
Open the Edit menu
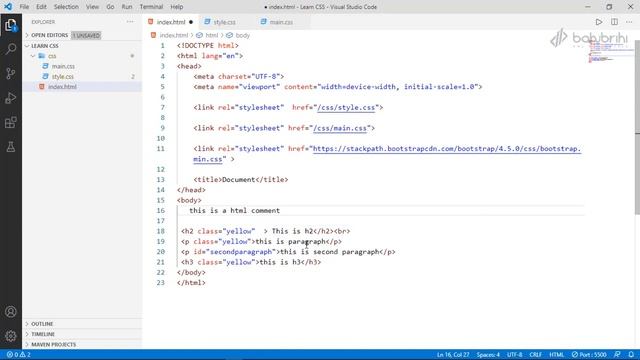coord(41,7)
